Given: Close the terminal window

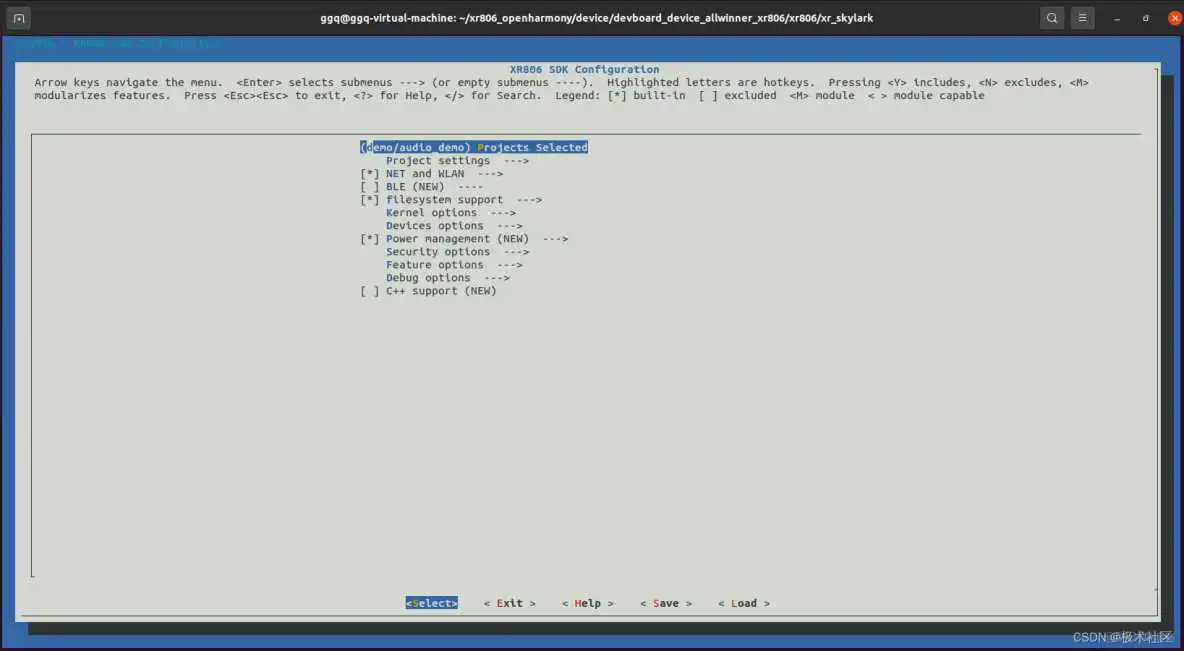Looking at the screenshot, I should point(1174,18).
